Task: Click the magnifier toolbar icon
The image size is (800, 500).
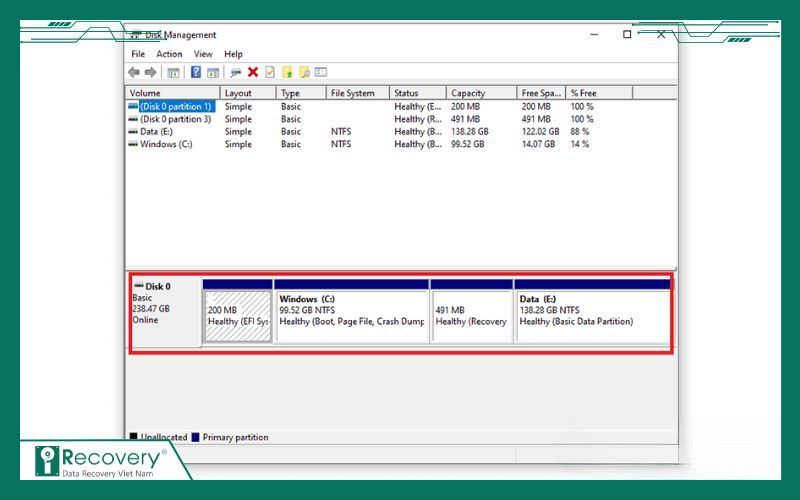Action: coord(304,72)
